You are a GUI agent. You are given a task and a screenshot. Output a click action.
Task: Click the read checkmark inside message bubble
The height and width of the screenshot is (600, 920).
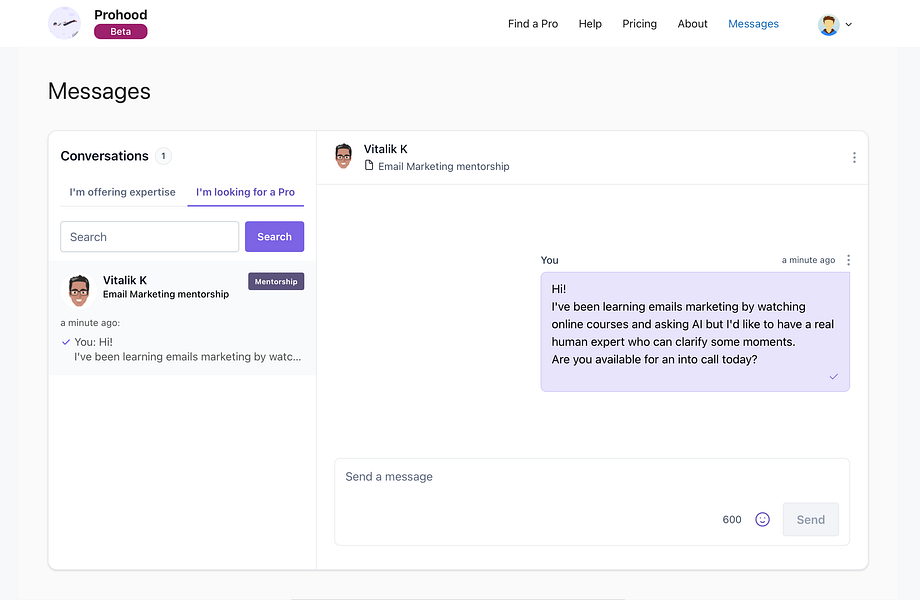834,377
